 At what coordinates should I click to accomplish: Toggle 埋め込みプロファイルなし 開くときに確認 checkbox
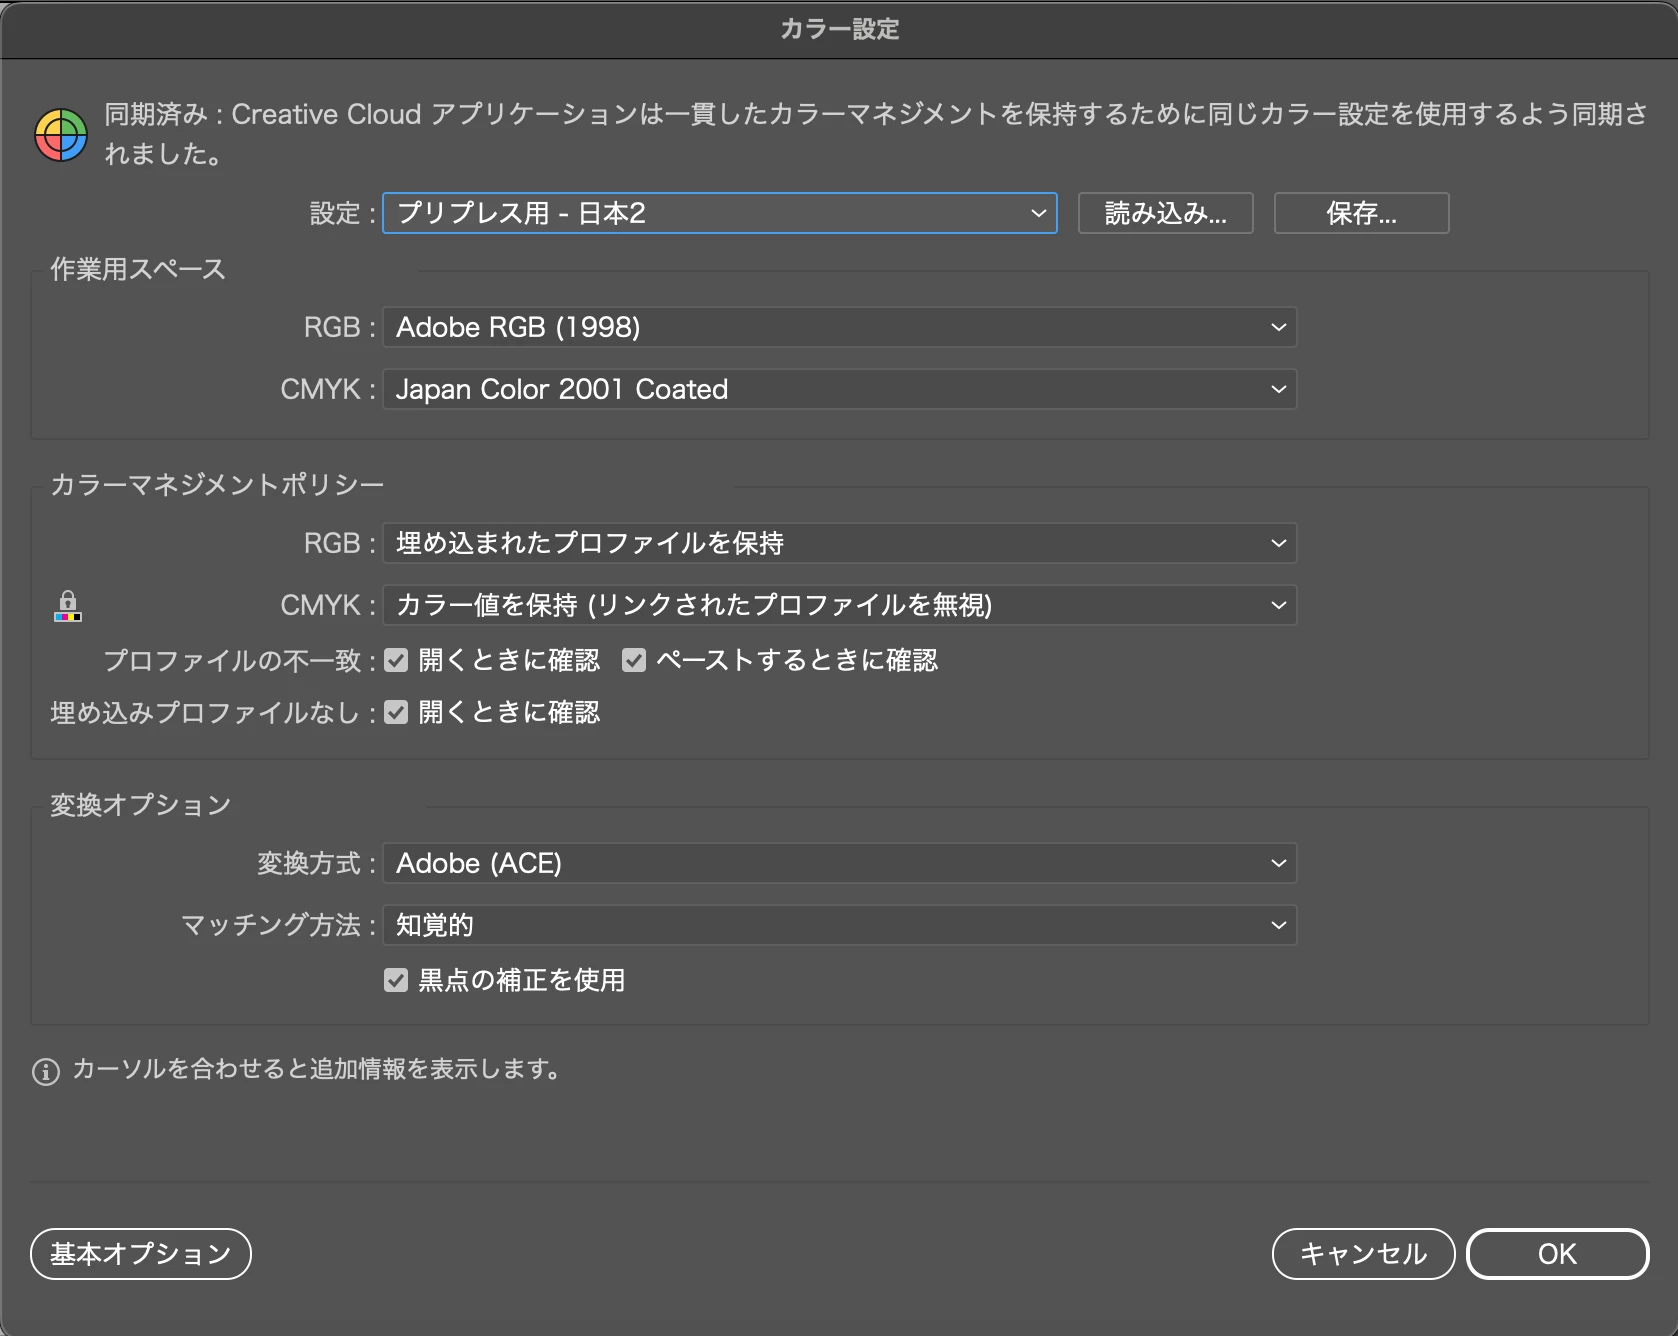[x=396, y=712]
